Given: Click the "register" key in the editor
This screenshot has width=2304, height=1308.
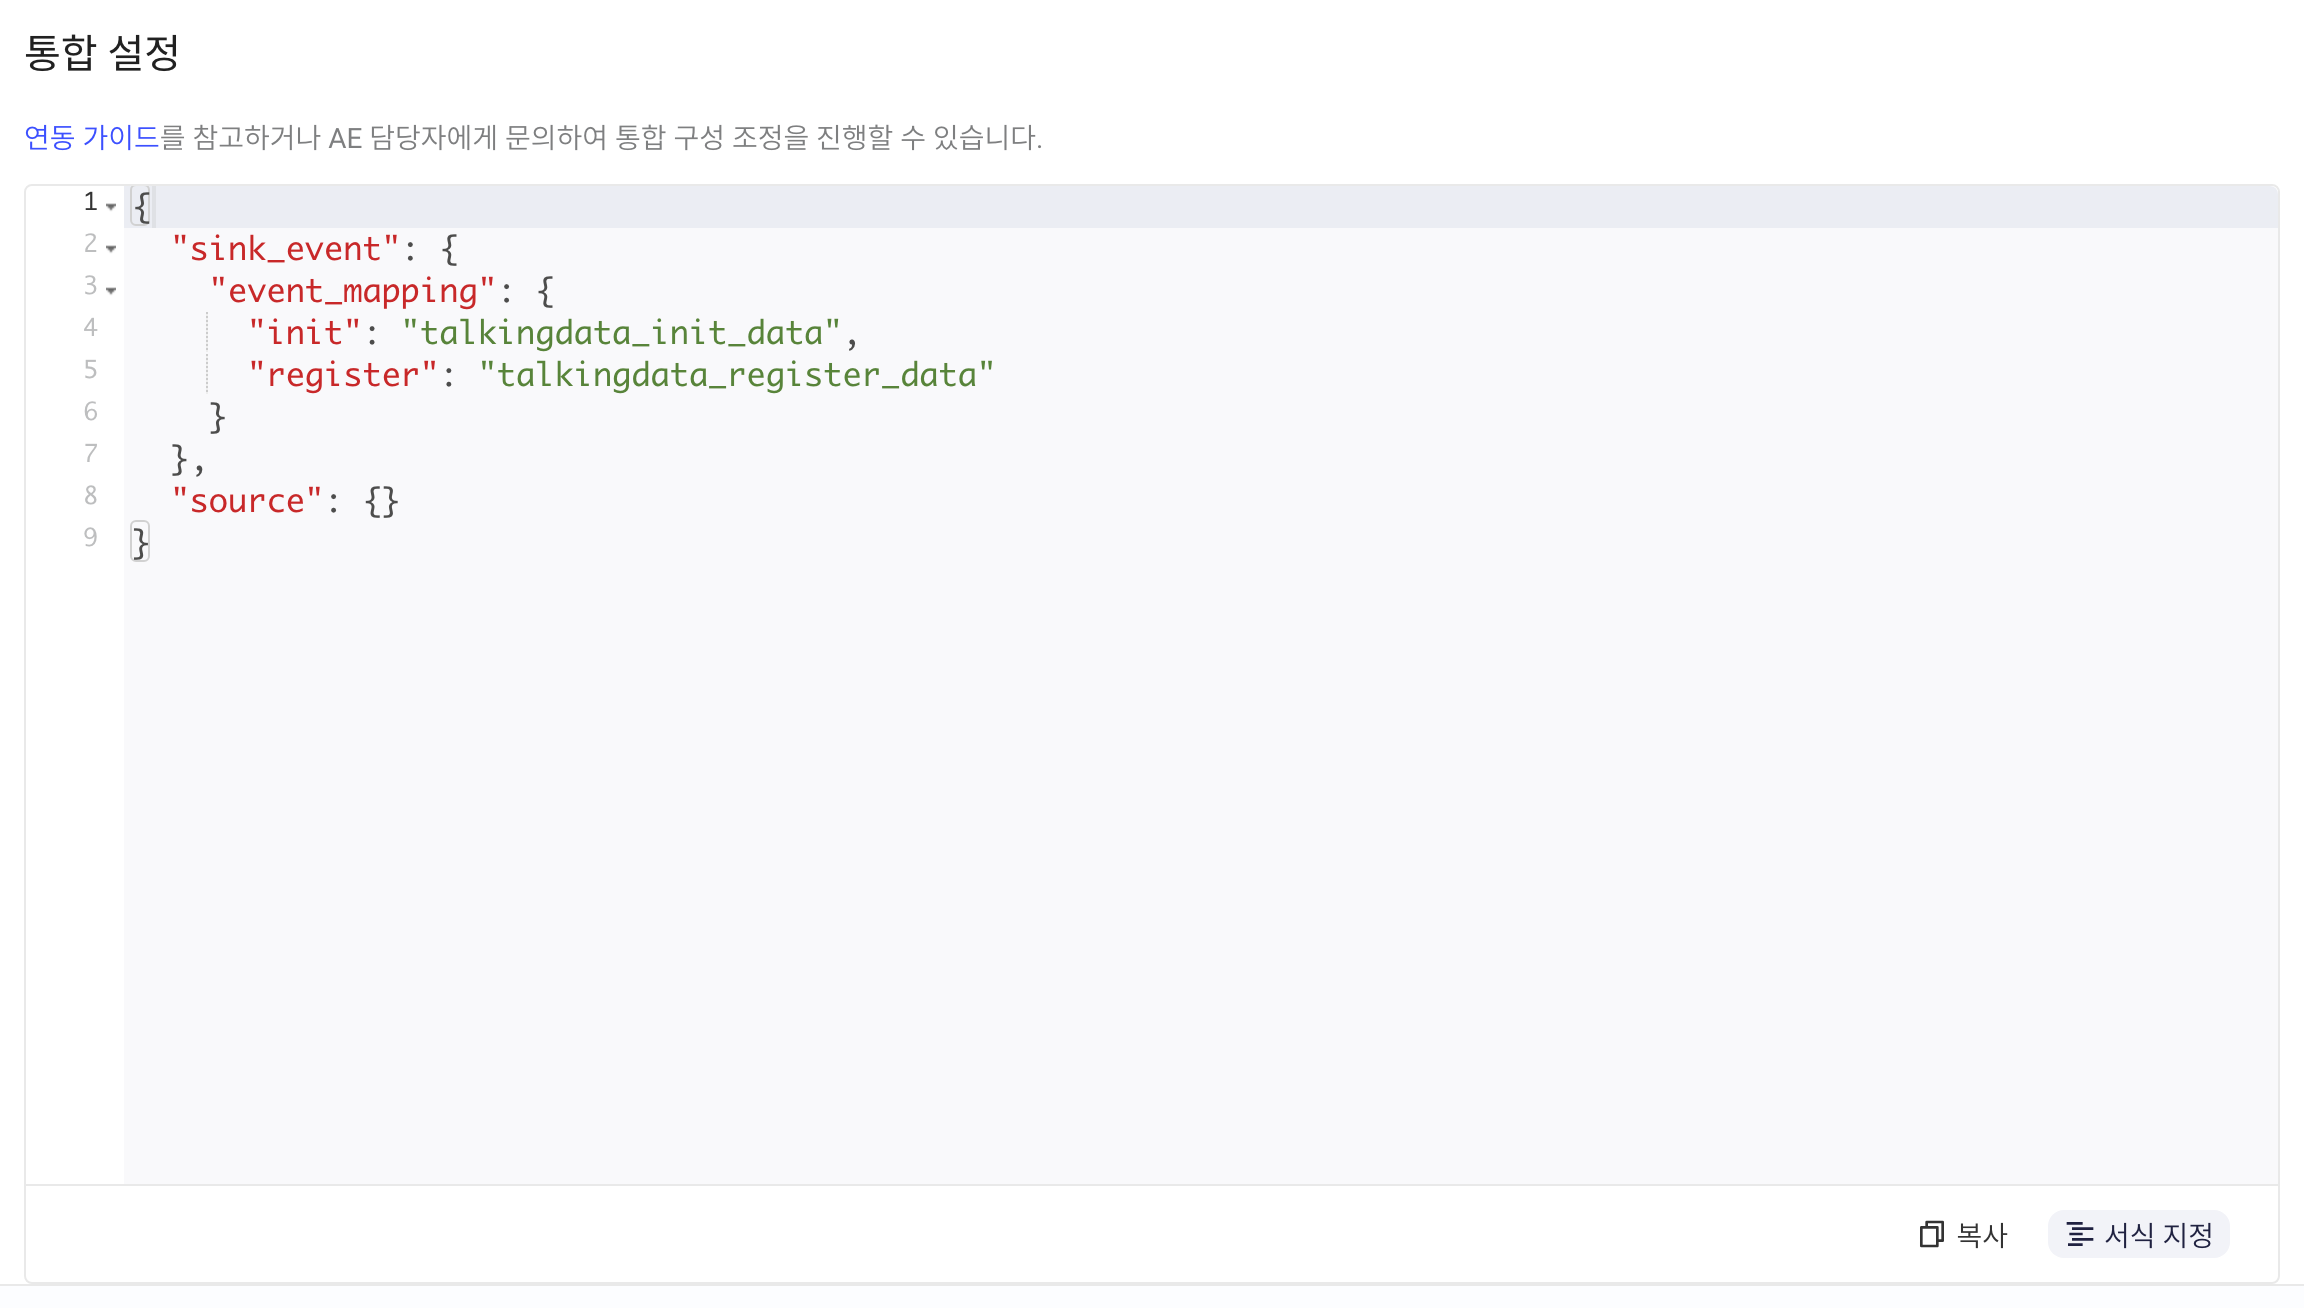Looking at the screenshot, I should click(x=343, y=375).
